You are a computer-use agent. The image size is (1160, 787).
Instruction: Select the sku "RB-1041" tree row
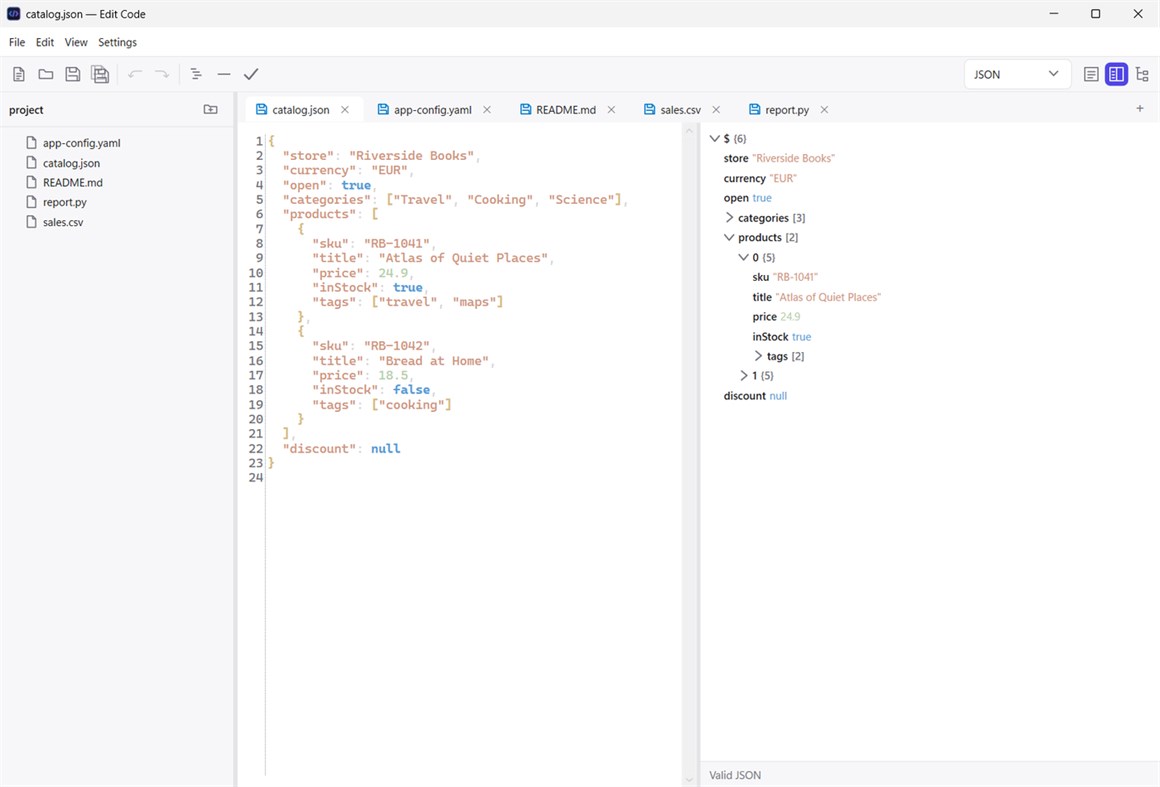point(785,277)
